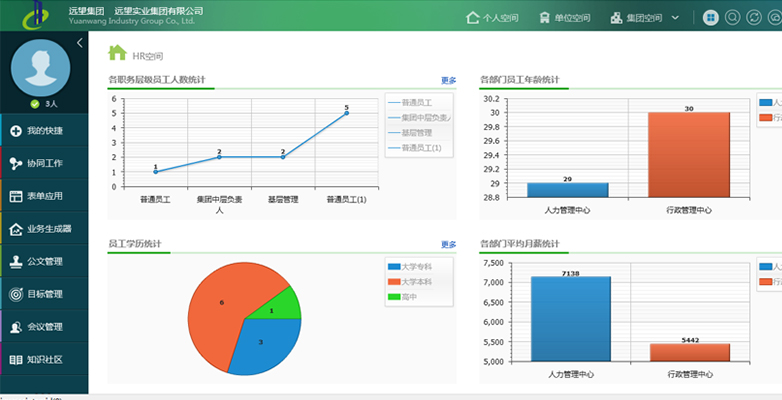The width and height of the screenshot is (782, 400).
Task: Click 更多 link for 各职务层级员工人数统计
Action: click(448, 80)
